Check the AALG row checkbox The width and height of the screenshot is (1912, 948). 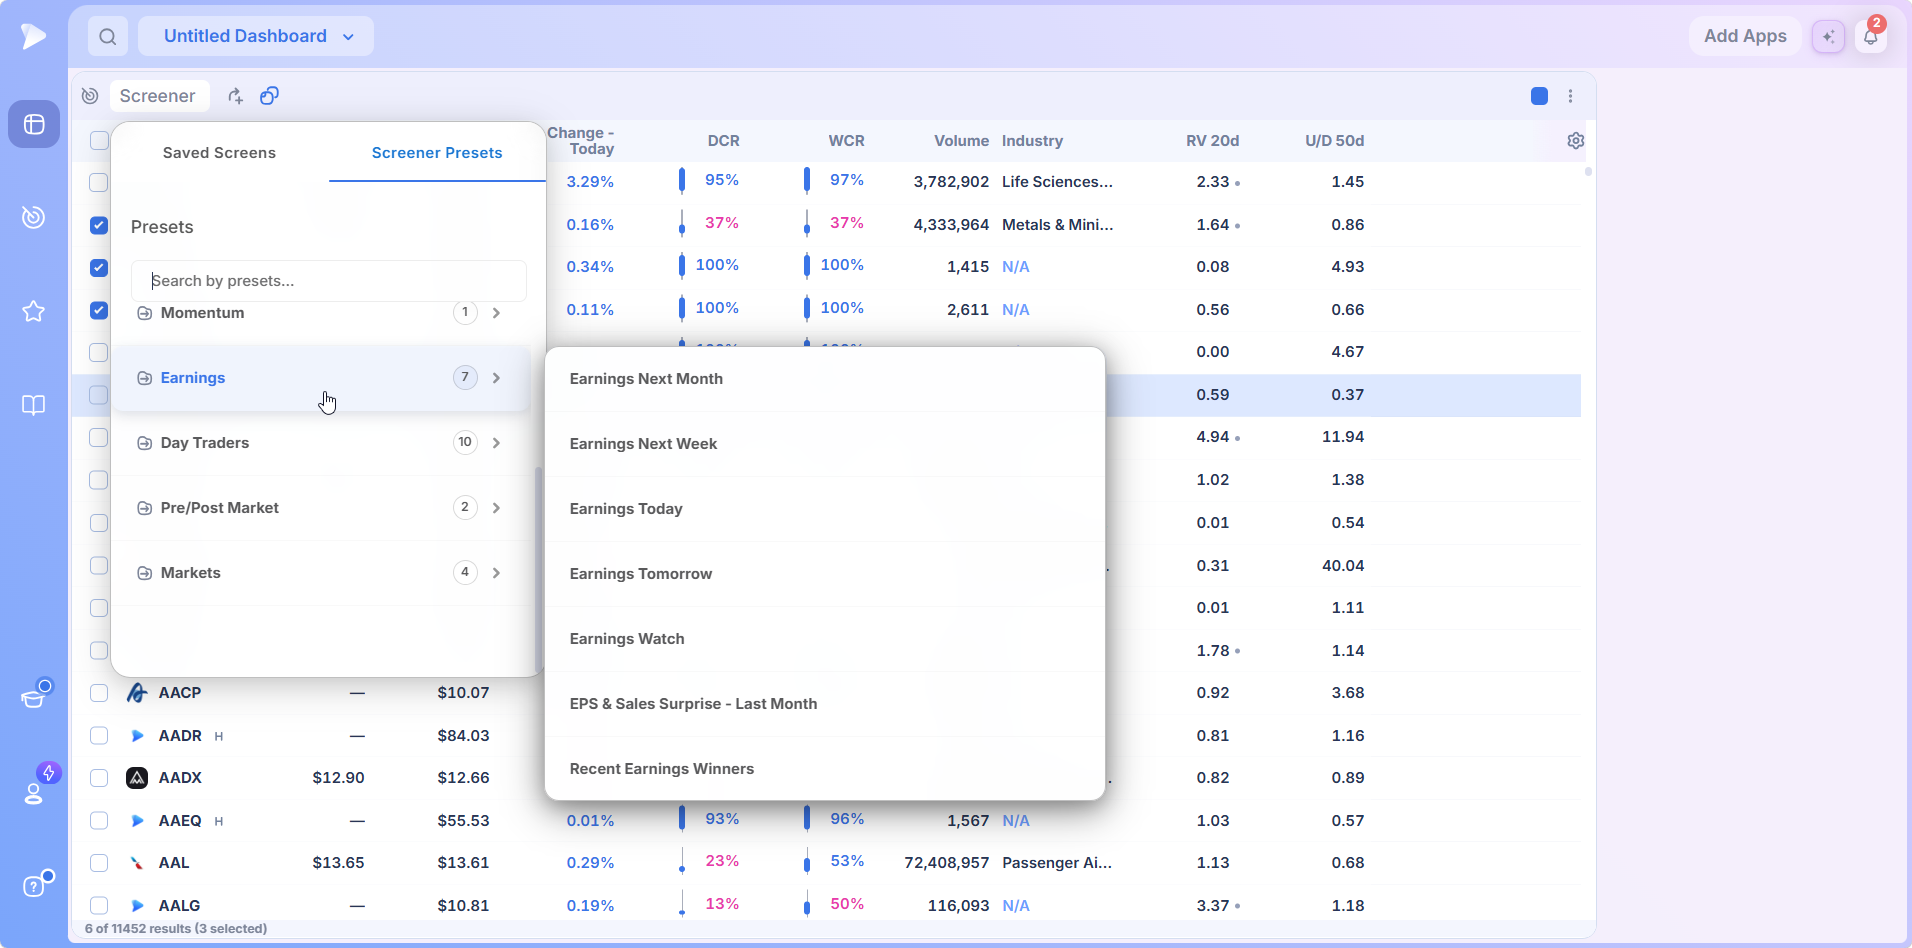tap(99, 906)
